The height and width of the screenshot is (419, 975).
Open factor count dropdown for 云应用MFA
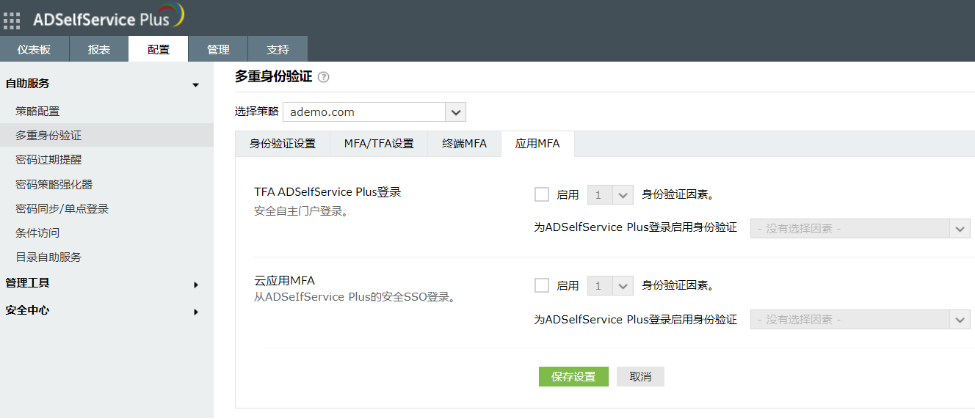point(611,286)
